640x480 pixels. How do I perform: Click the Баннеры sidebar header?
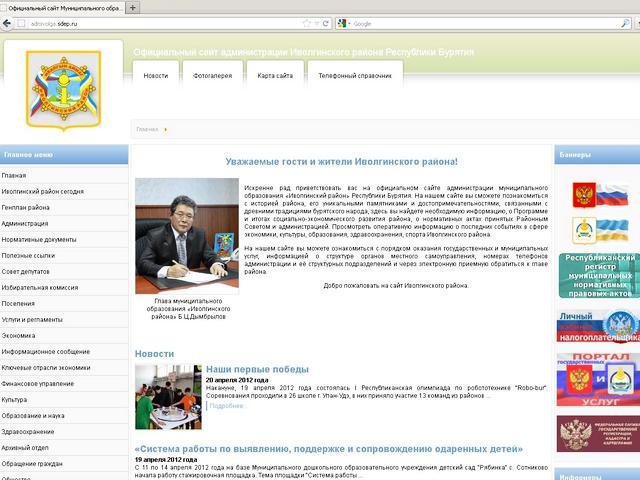coord(597,155)
